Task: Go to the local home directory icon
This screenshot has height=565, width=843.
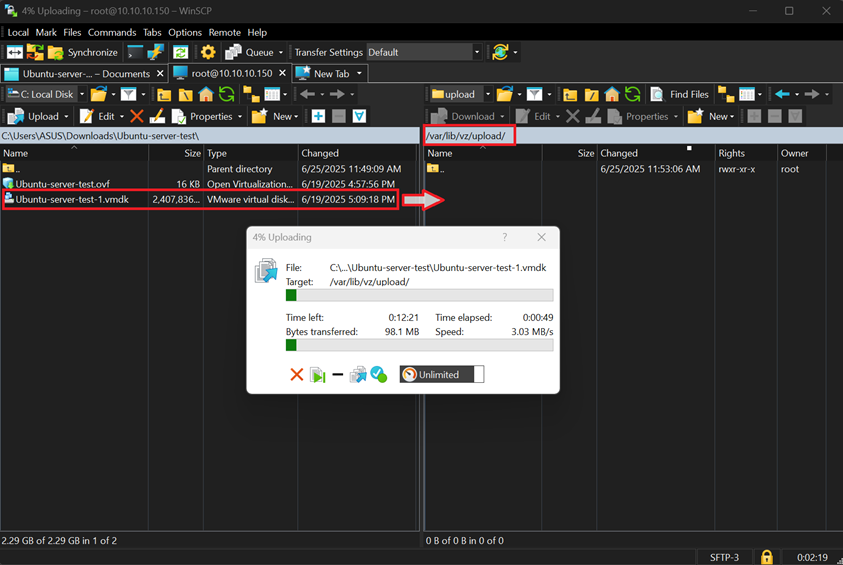Action: pos(206,94)
